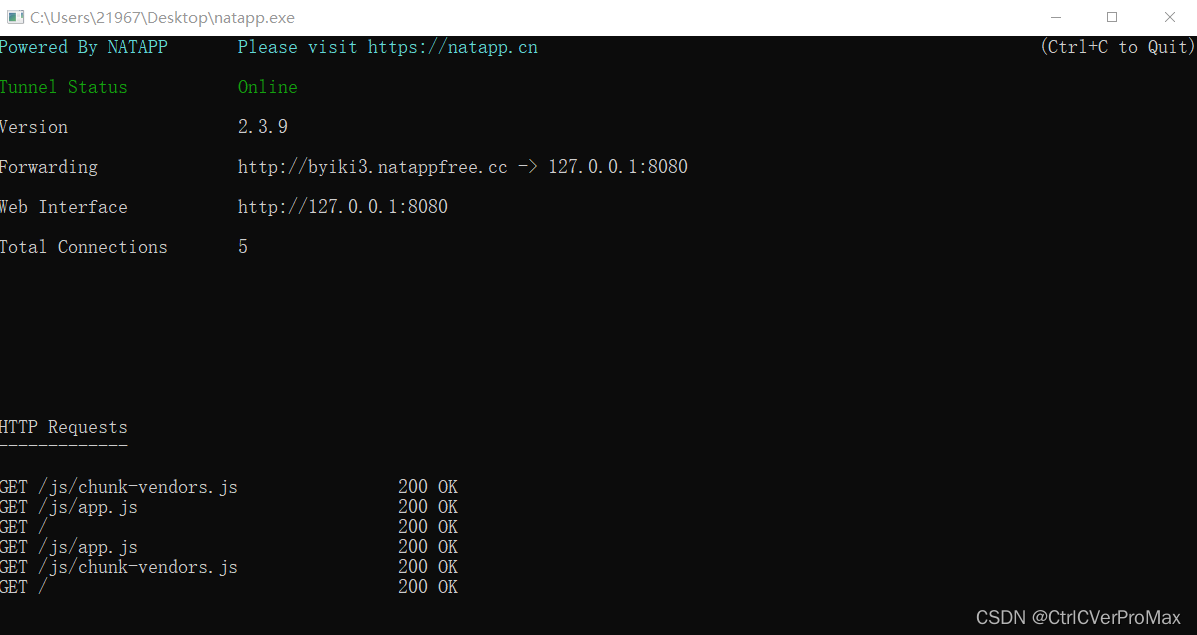Click '200 OK' status of last request row
1197x635 pixels.
click(428, 587)
